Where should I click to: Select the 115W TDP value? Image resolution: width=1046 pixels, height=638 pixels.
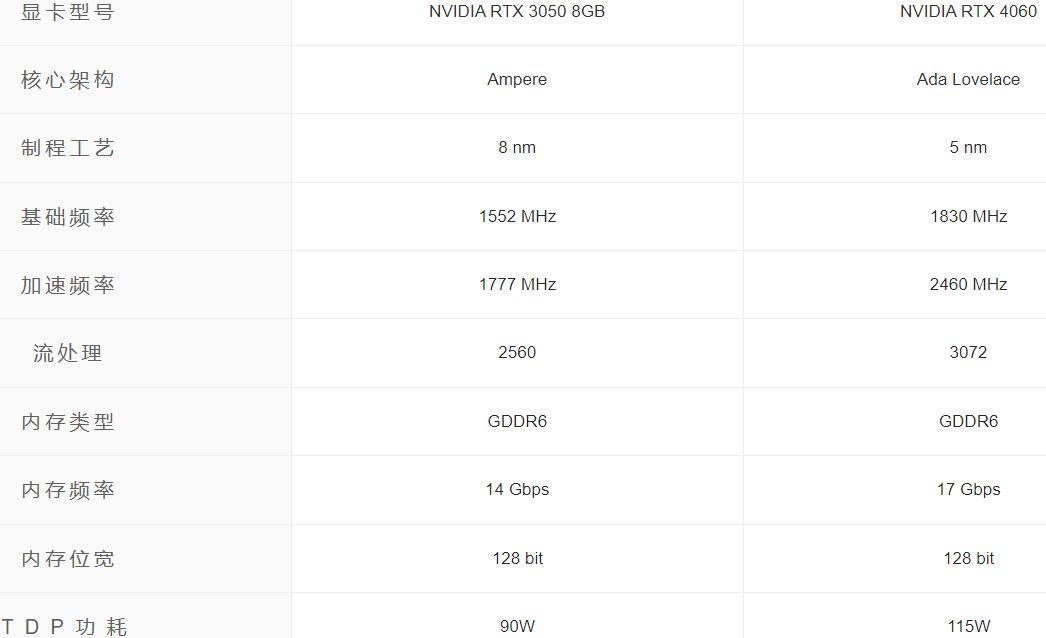click(x=968, y=627)
